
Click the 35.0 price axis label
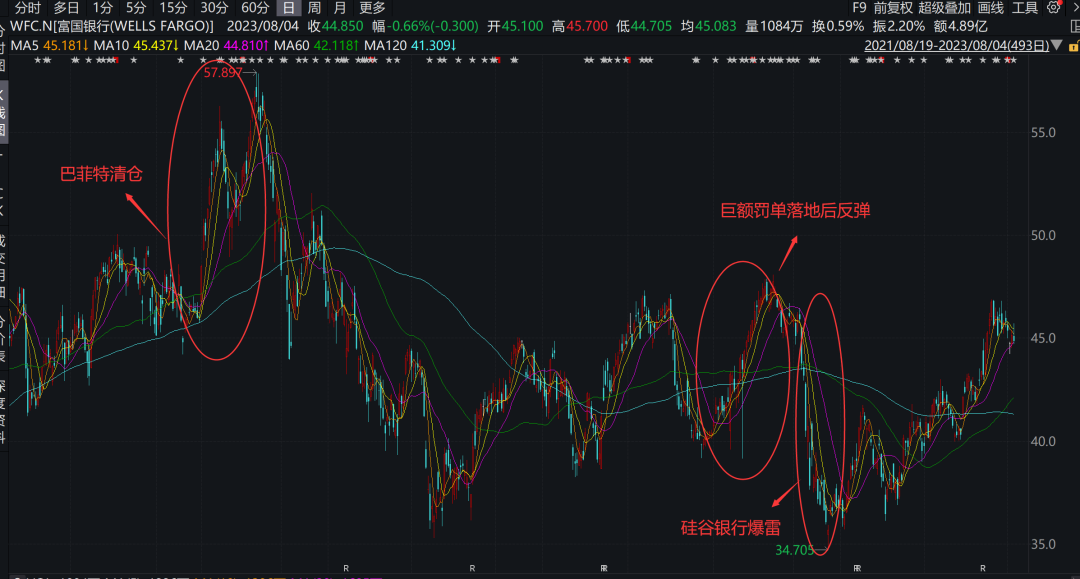1043,544
